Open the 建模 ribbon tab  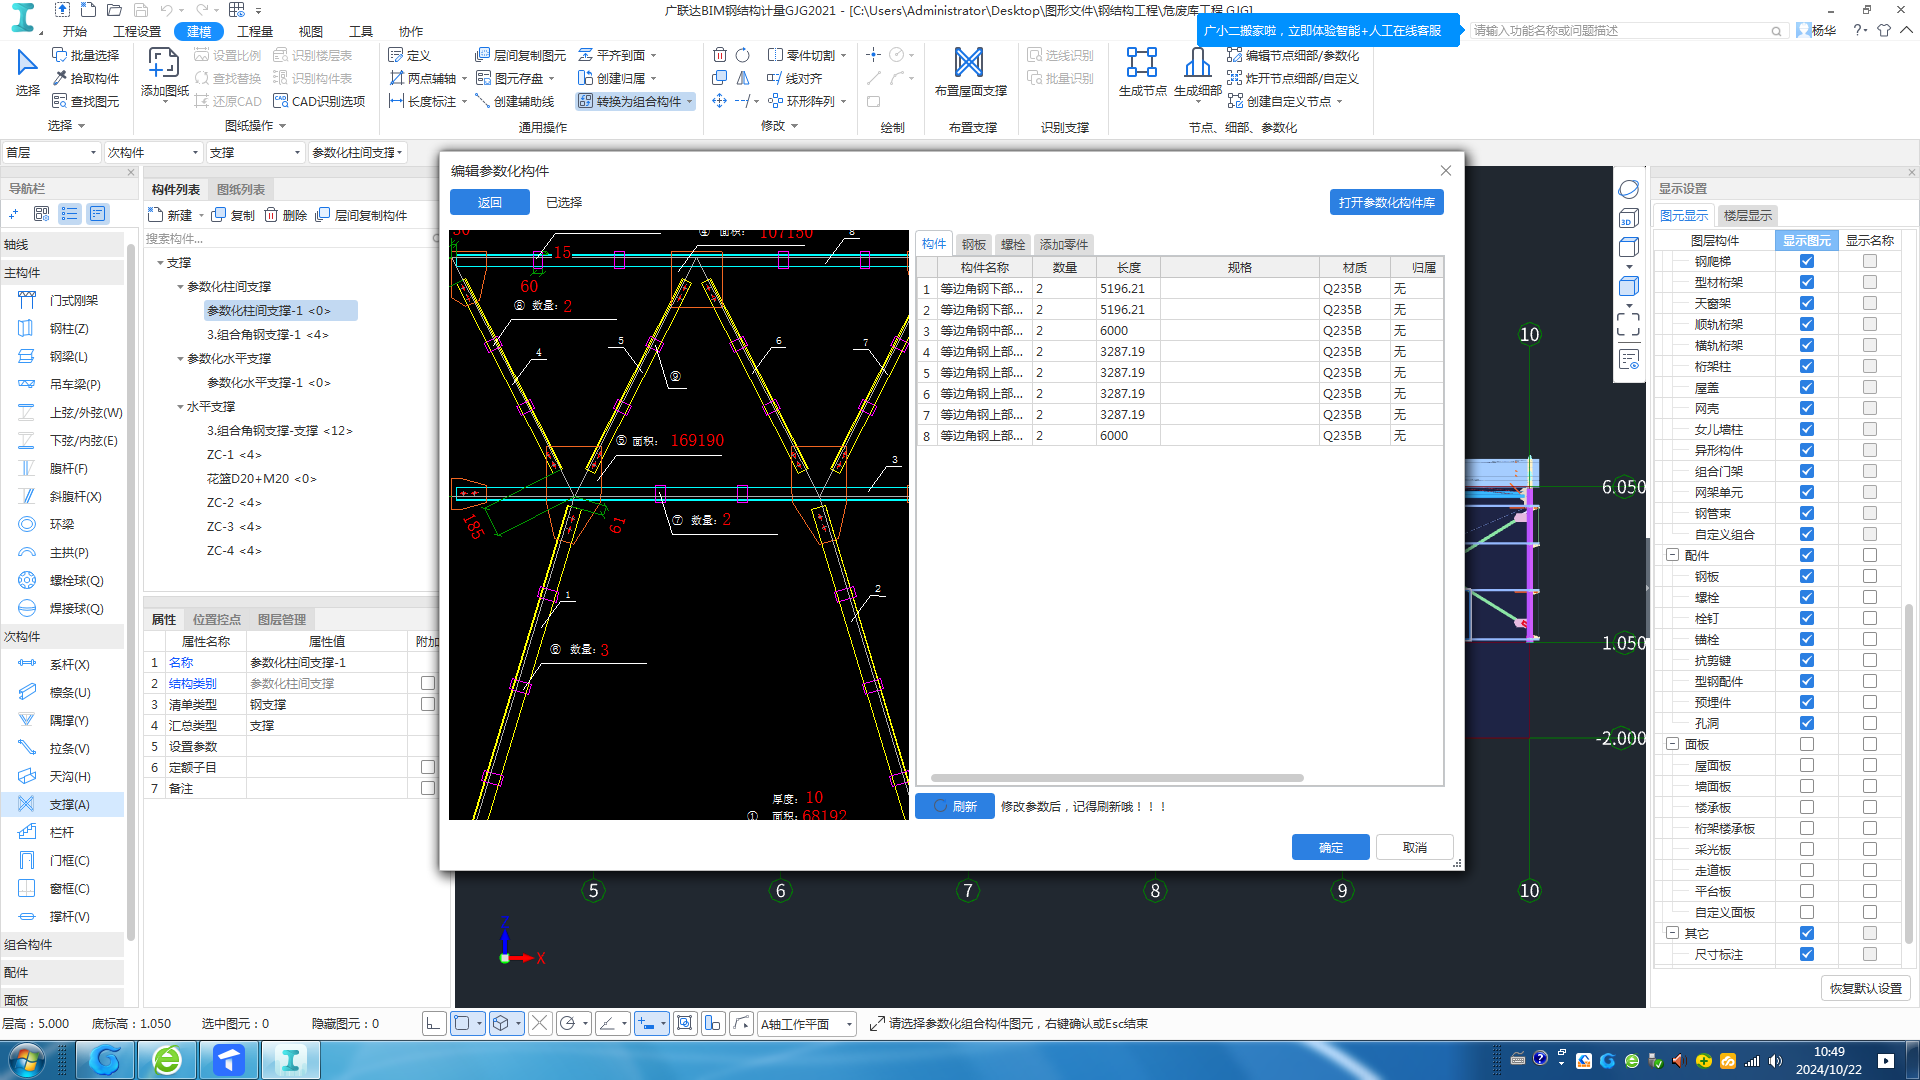[199, 31]
